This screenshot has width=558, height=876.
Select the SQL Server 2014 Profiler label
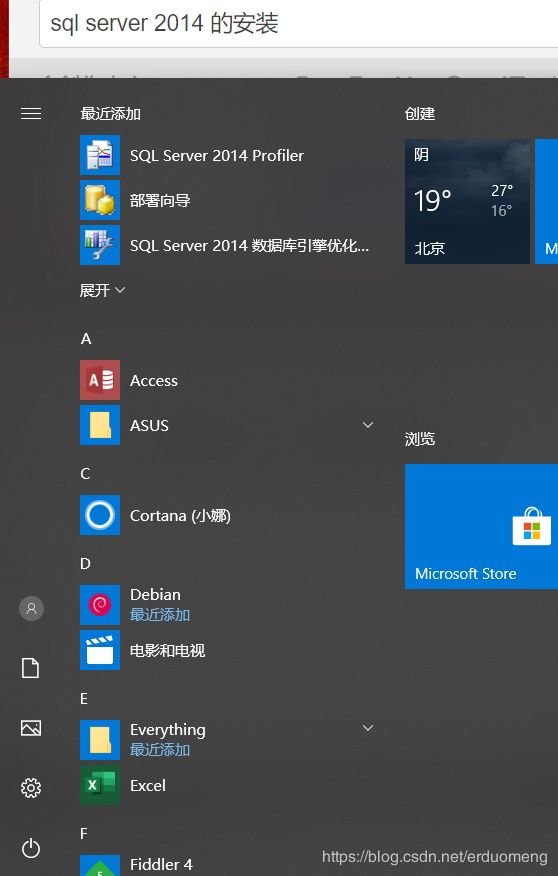point(217,155)
